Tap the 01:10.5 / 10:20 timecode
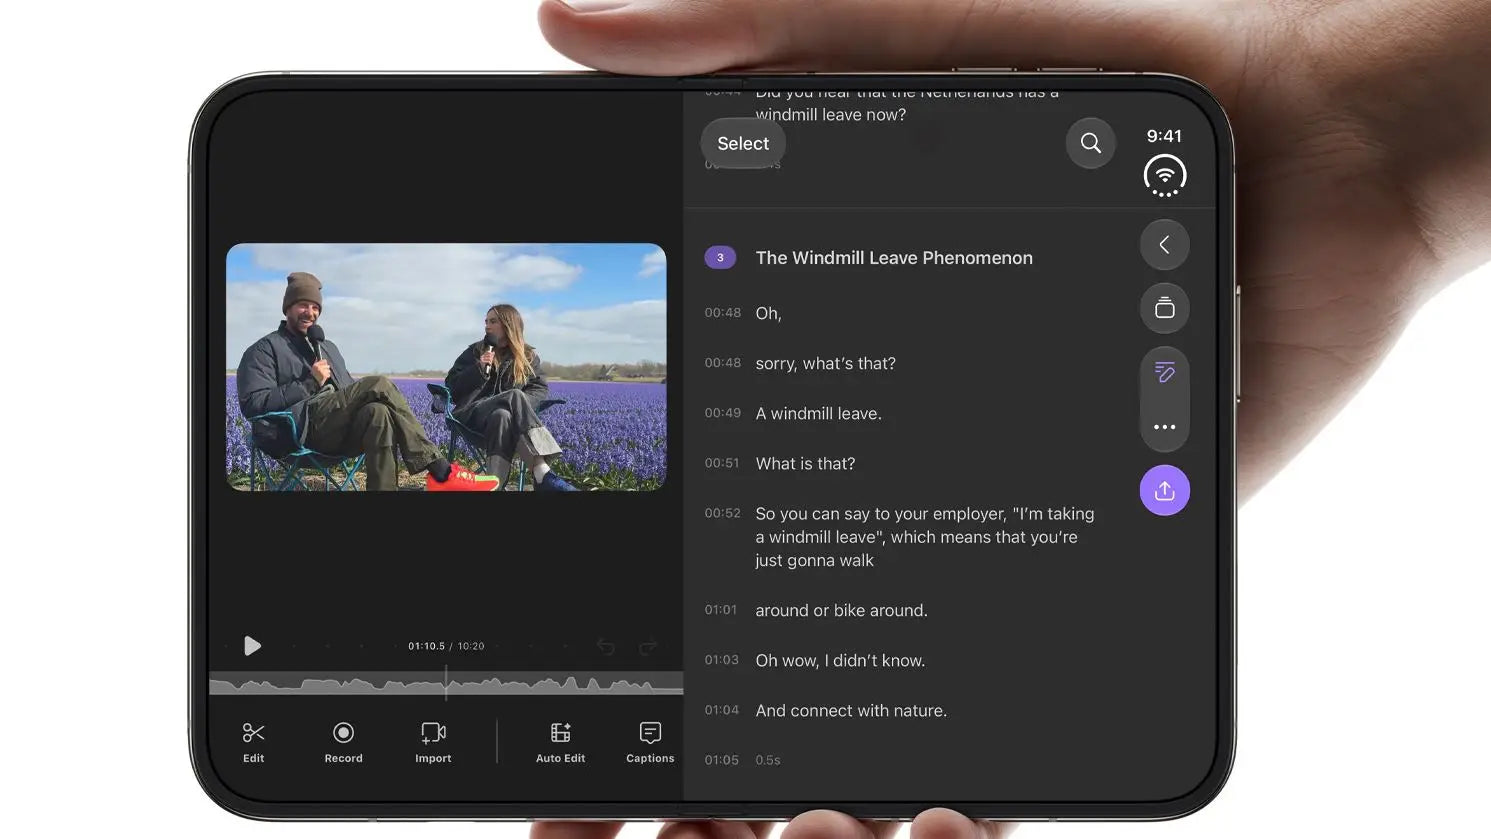This screenshot has width=1491, height=839. 446,646
